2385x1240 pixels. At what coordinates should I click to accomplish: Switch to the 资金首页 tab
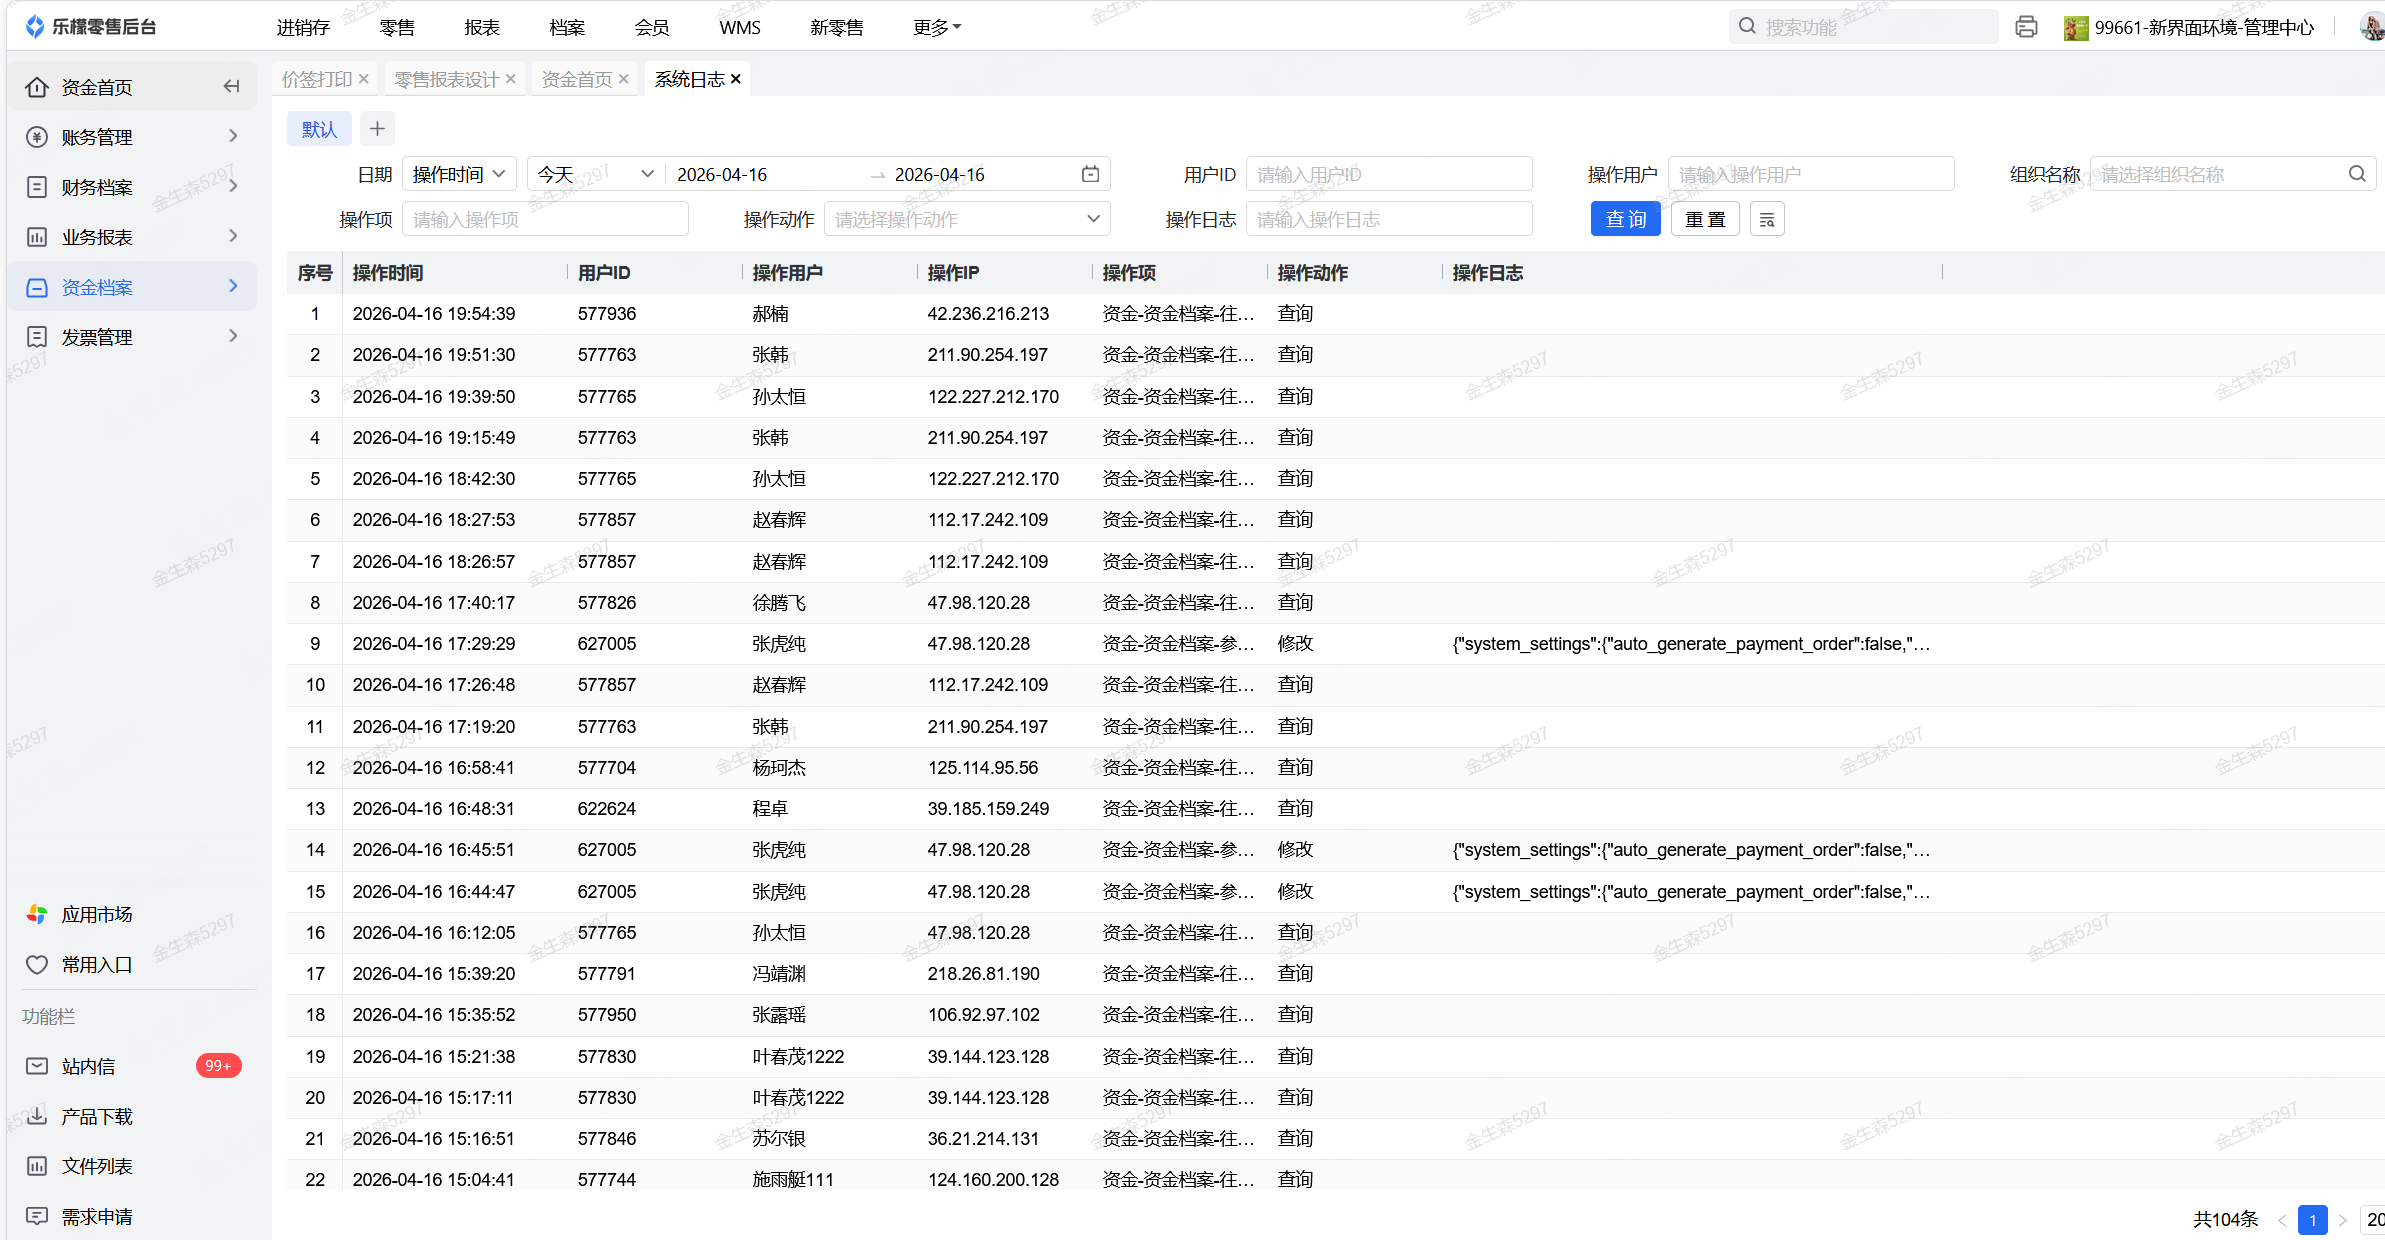(576, 79)
